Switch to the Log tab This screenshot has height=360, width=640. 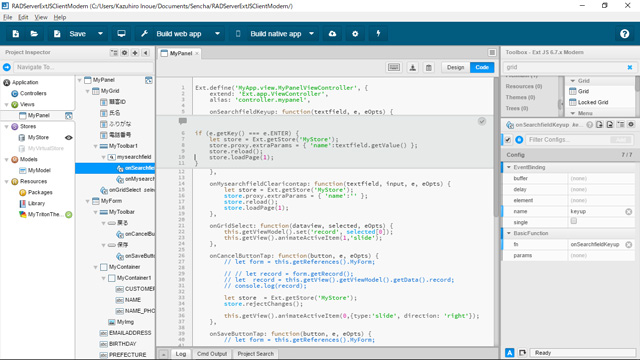click(181, 354)
